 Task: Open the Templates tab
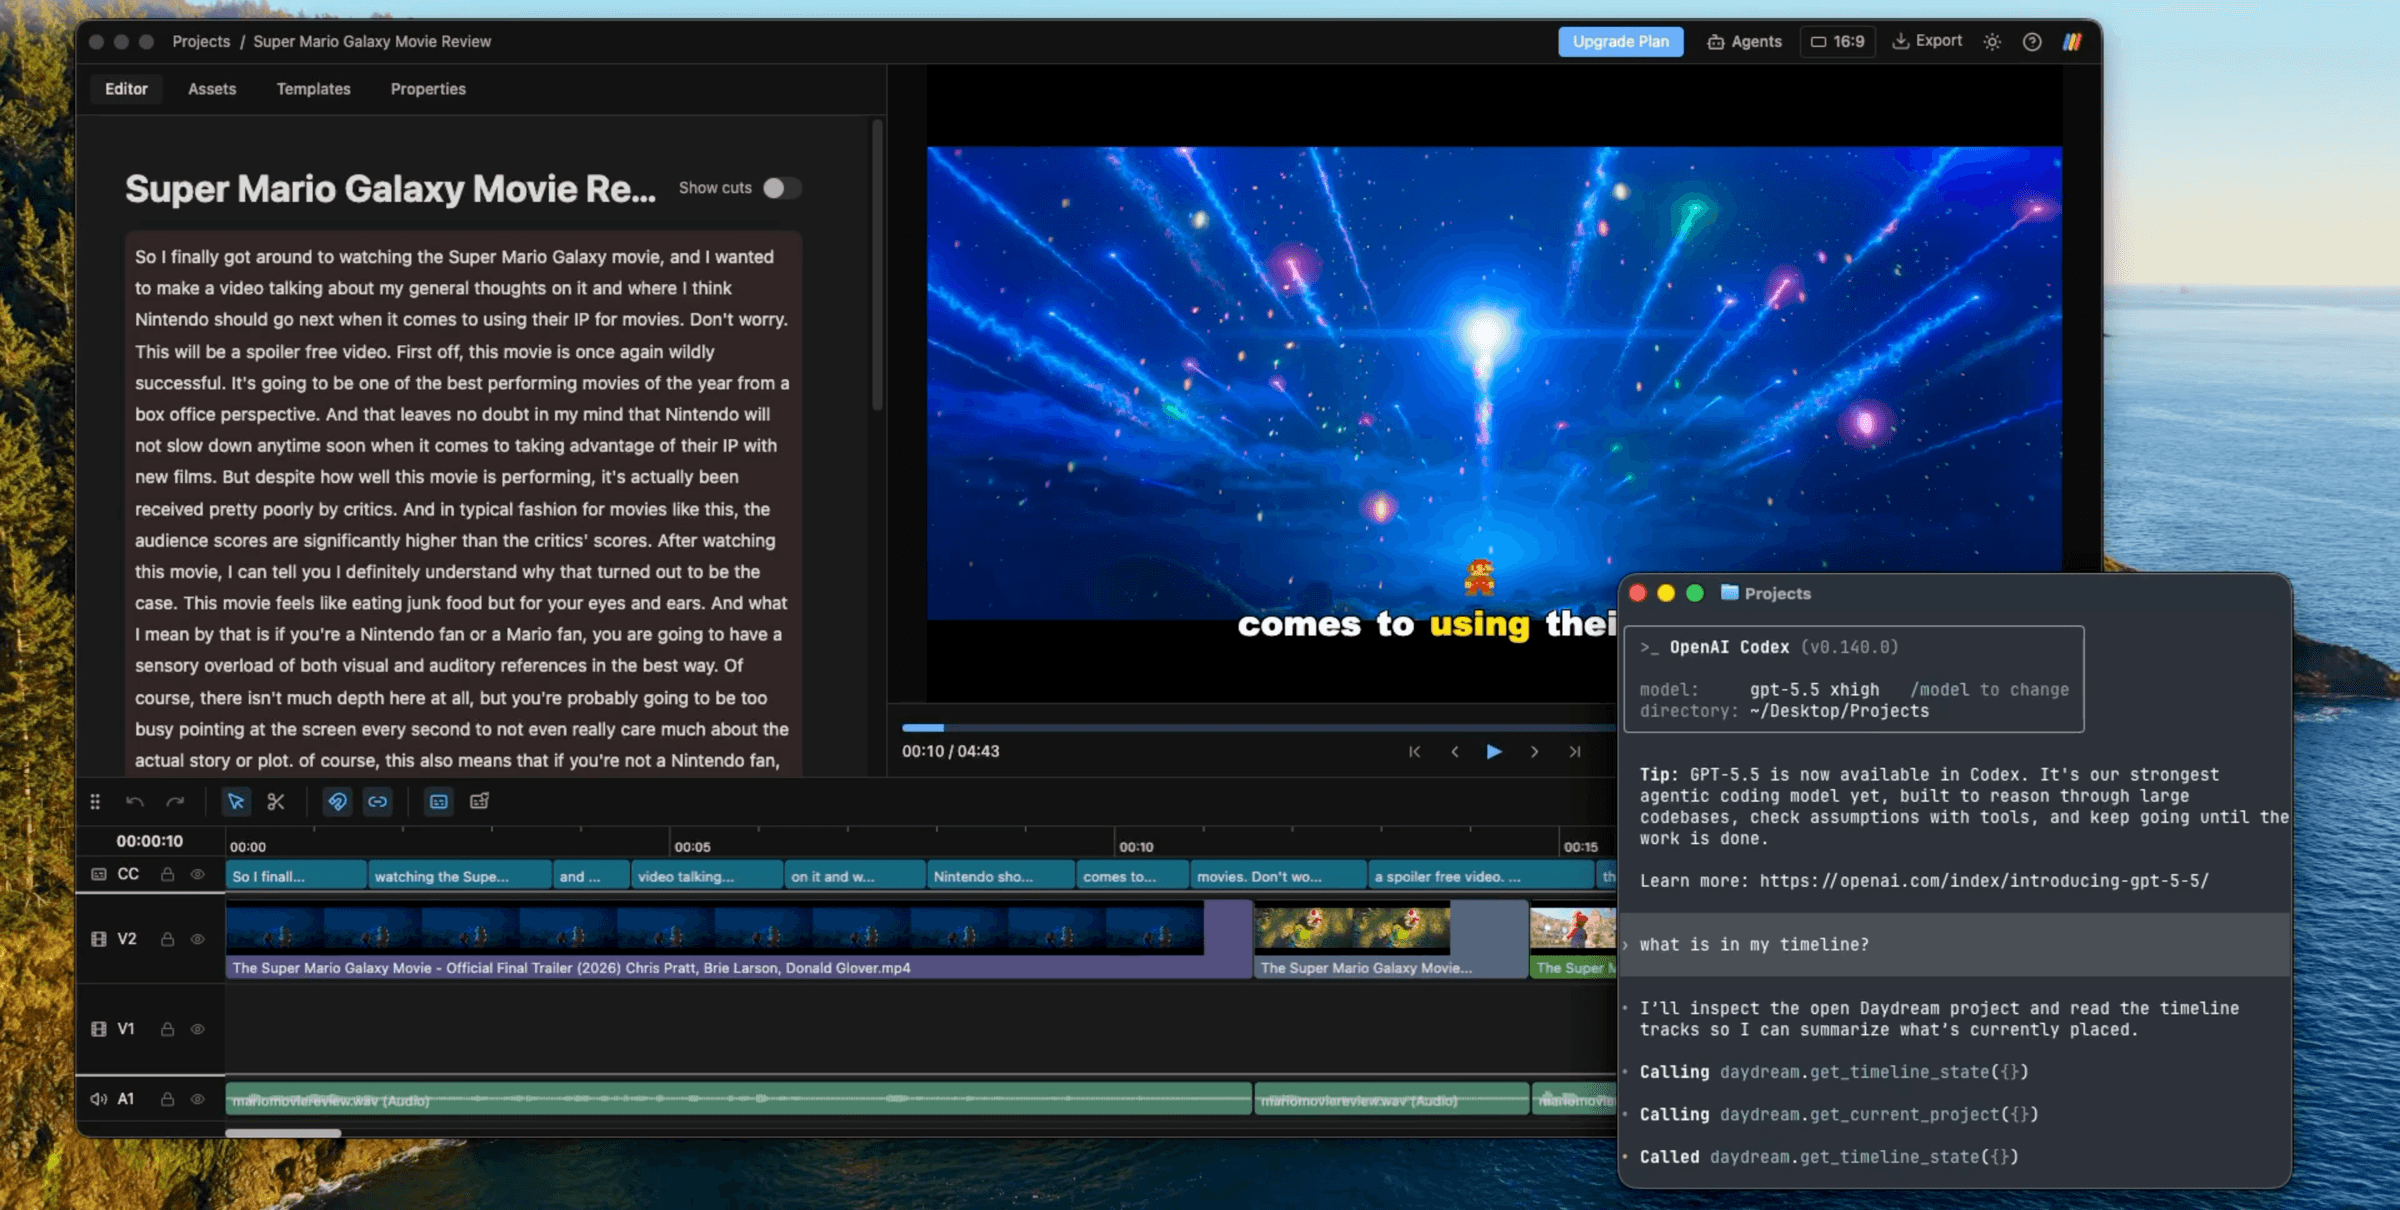pyautogui.click(x=313, y=89)
